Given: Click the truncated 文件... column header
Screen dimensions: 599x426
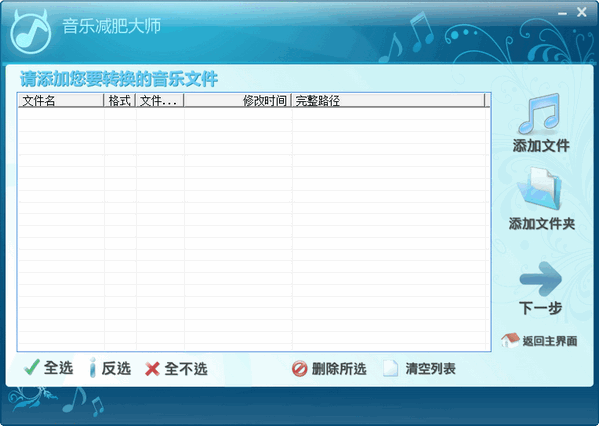Looking at the screenshot, I should (x=159, y=100).
